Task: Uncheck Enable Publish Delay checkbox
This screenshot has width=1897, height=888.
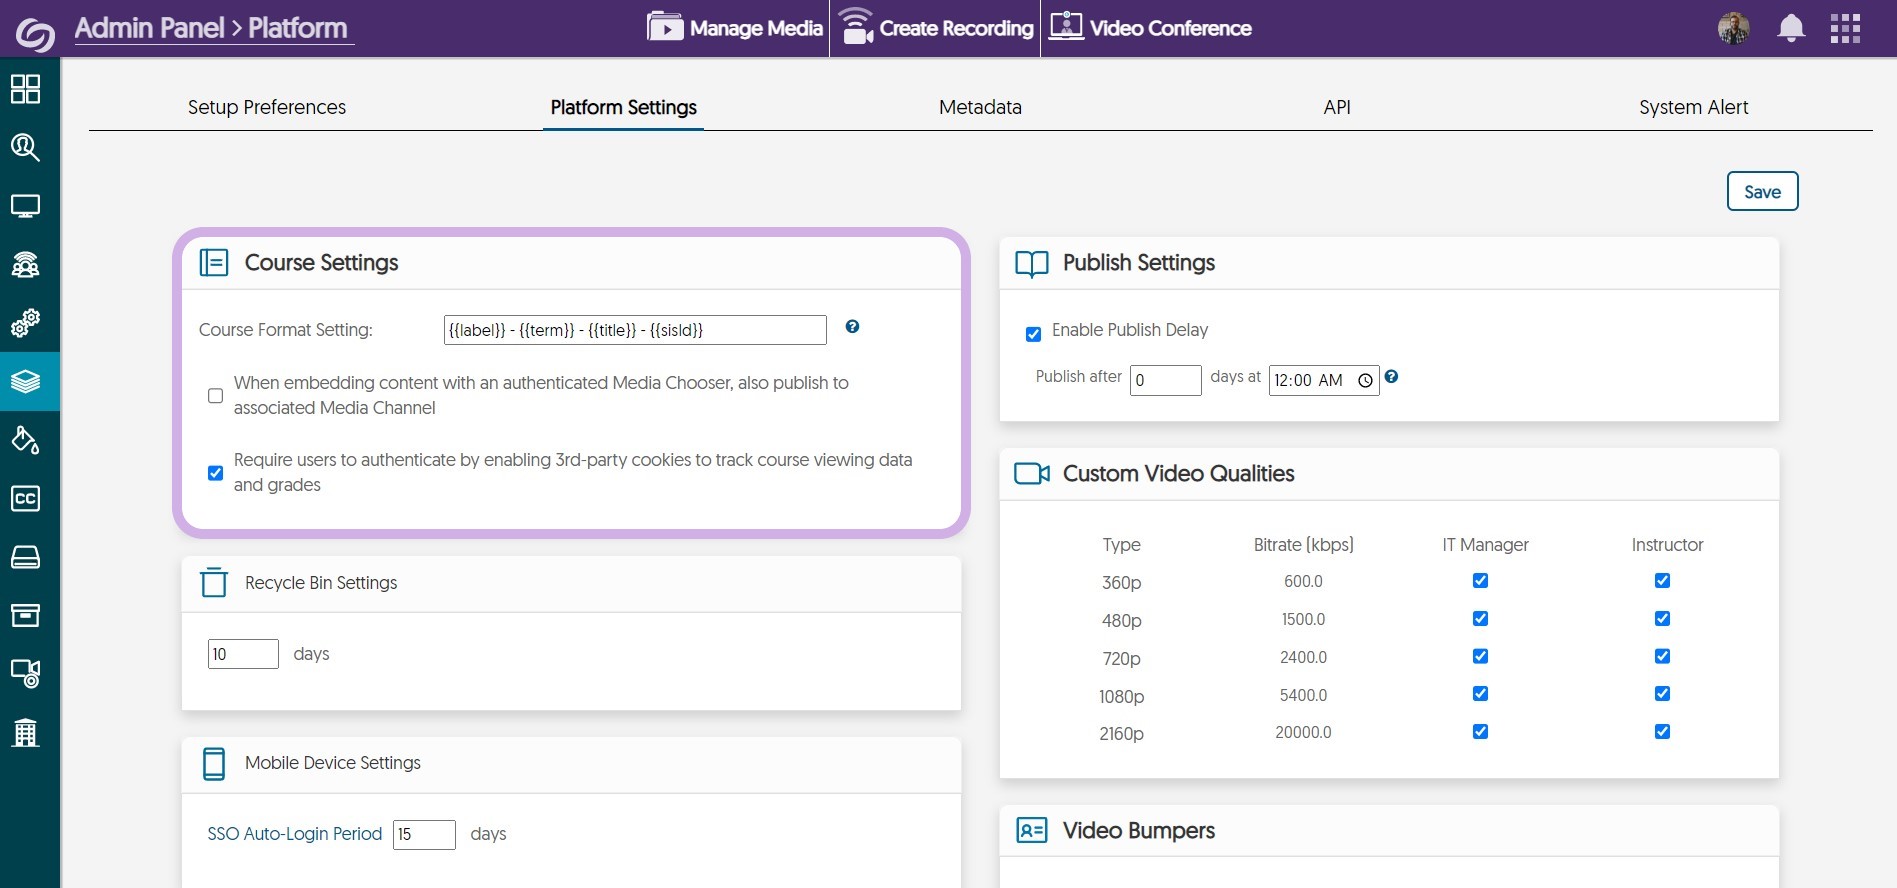Action: [1033, 334]
